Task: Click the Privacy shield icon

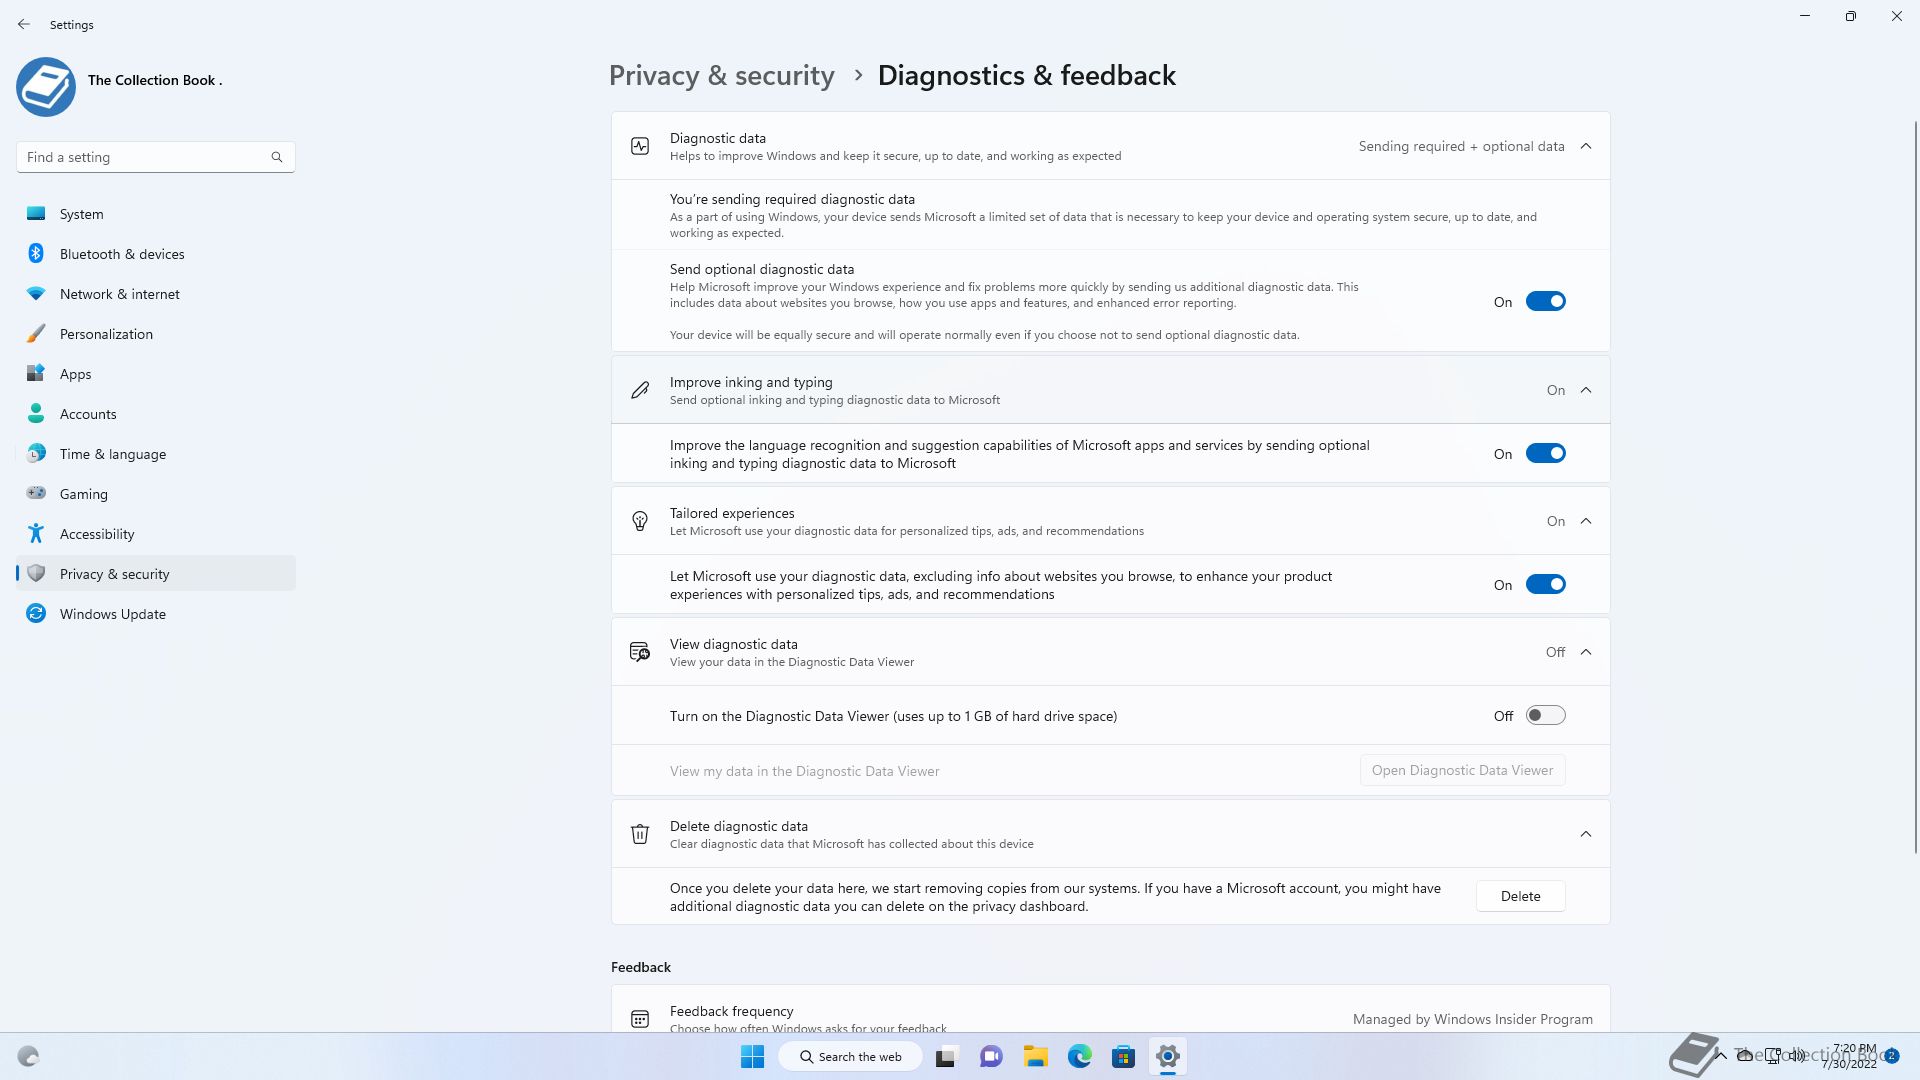Action: 36,573
